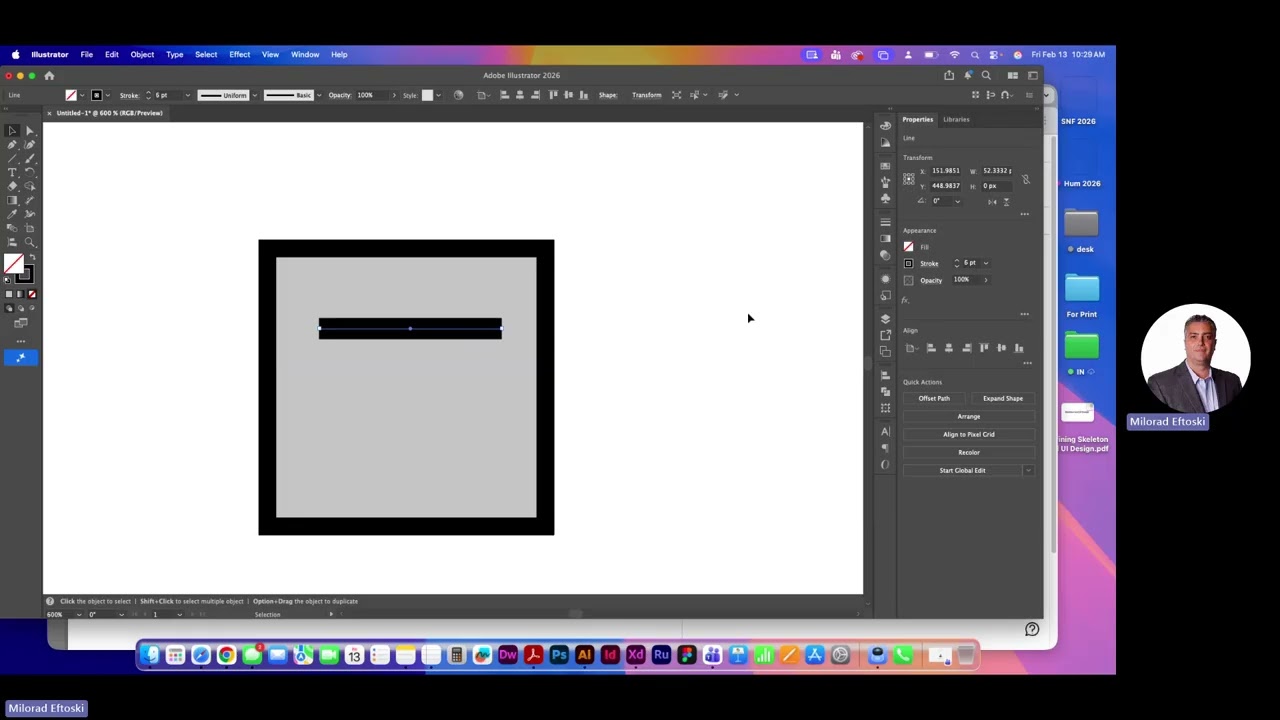Click Recolor Artwork icon in control bar
1280x720 pixels.
click(x=458, y=95)
